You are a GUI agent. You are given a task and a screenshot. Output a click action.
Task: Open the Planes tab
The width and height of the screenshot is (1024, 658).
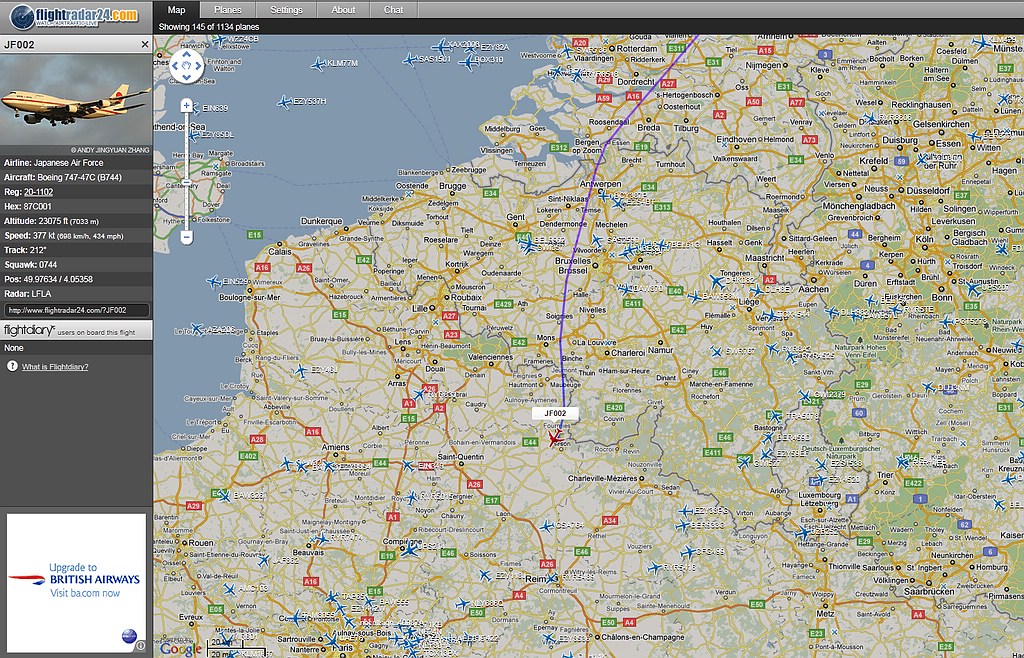[227, 10]
